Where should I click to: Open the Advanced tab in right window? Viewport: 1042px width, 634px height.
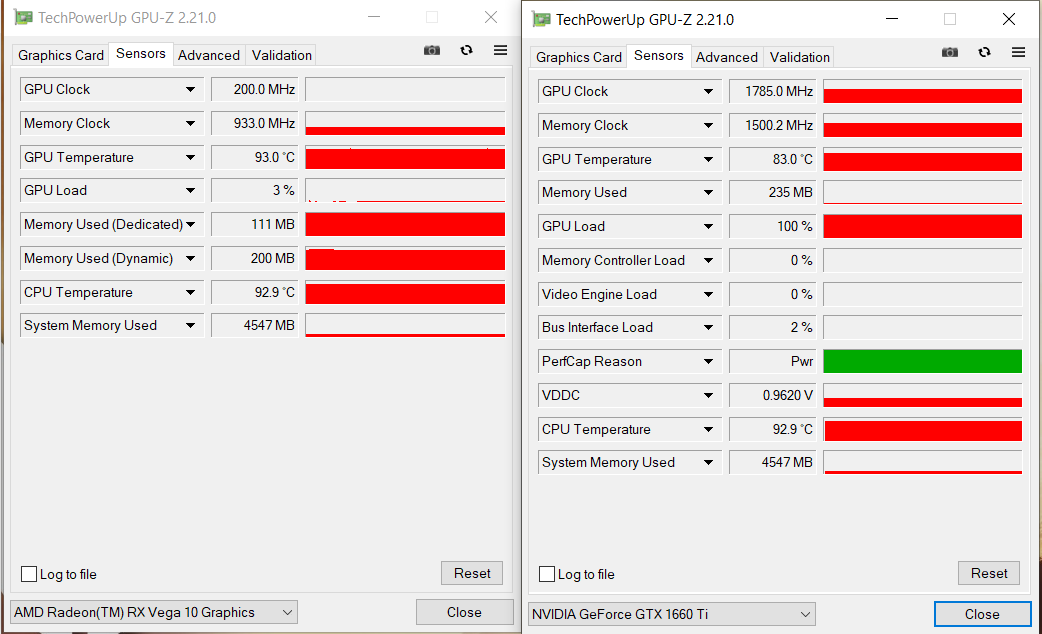(727, 57)
